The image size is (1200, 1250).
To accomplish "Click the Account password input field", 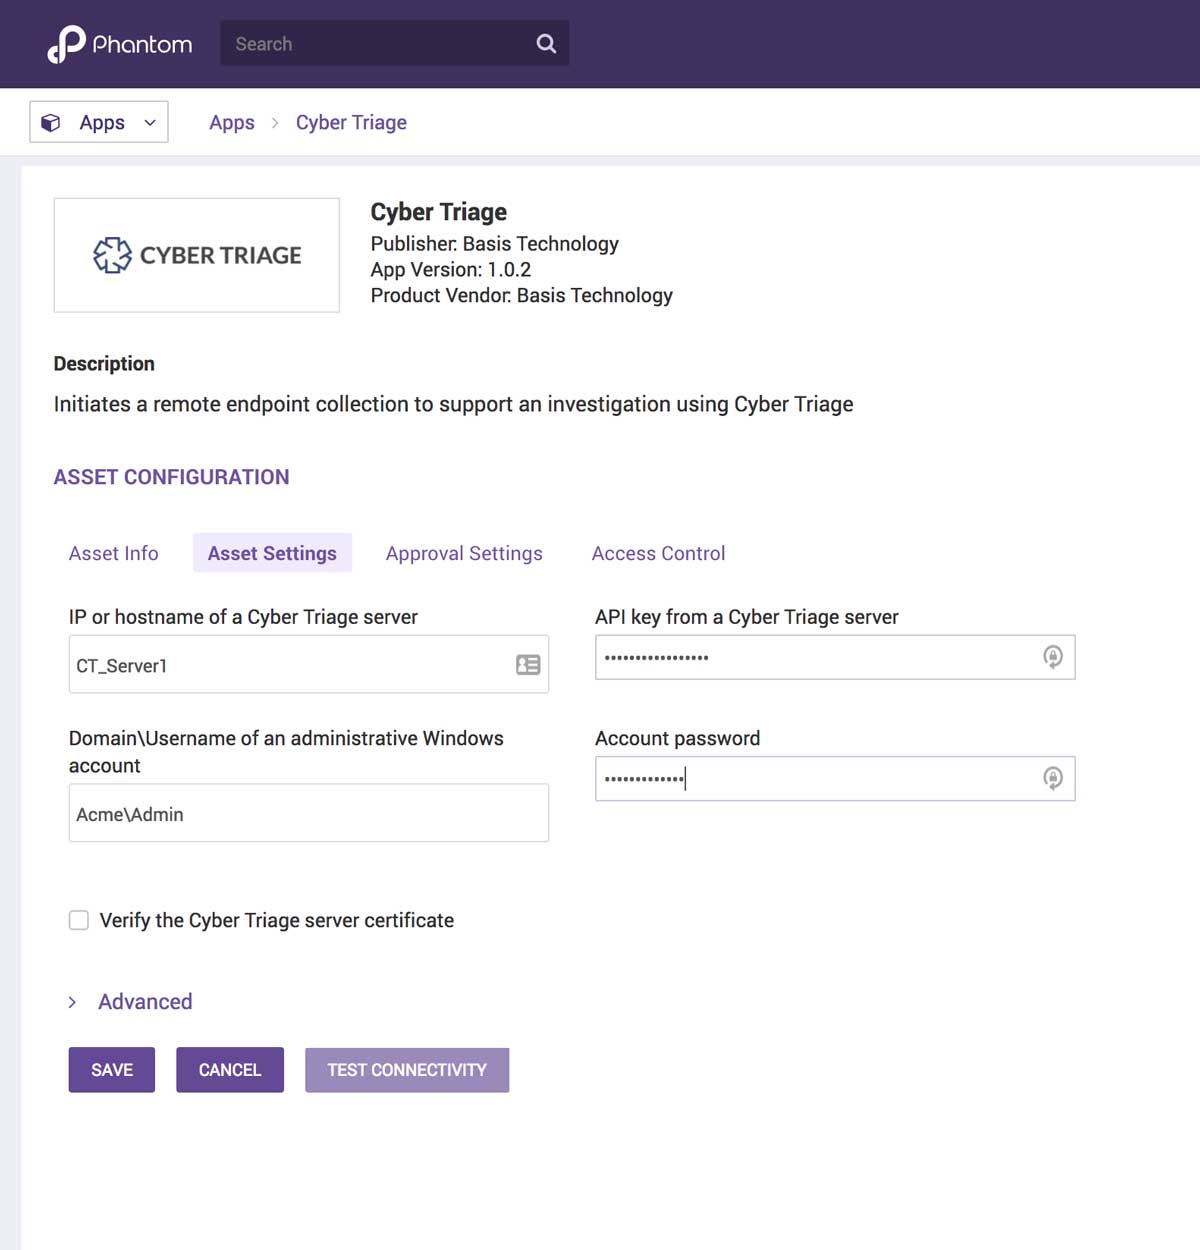I will click(835, 778).
